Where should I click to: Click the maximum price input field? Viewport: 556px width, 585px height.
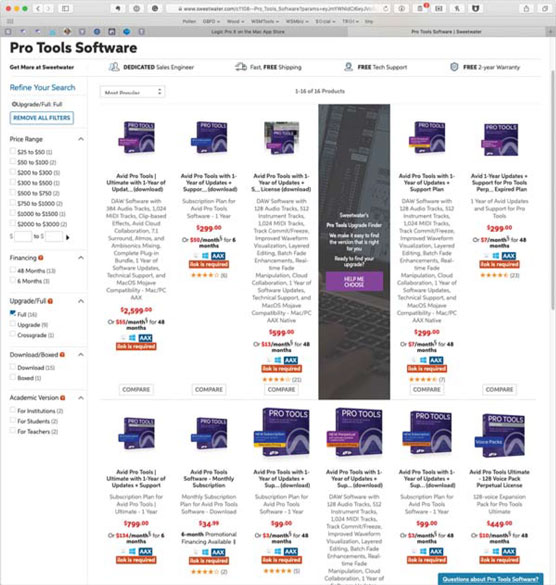tap(54, 237)
